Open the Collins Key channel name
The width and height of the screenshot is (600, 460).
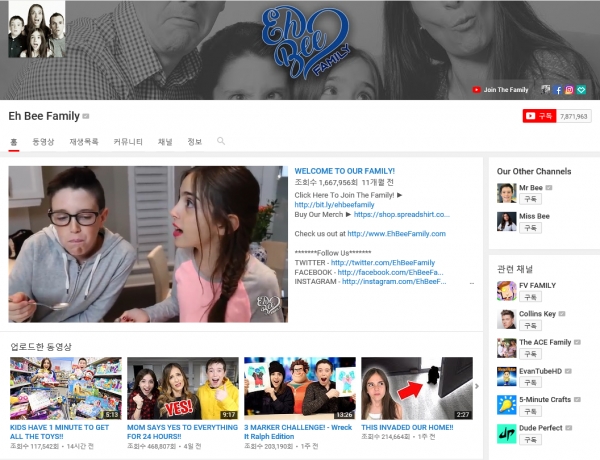coord(537,314)
